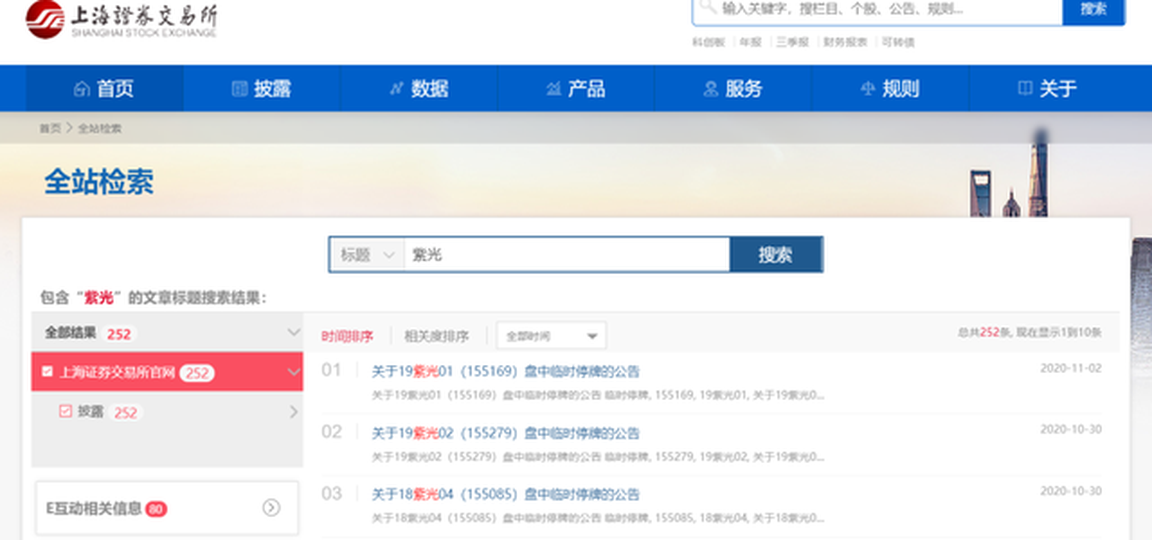
Task: Click the disclosure icon beside 披露
Action: click(x=239, y=89)
